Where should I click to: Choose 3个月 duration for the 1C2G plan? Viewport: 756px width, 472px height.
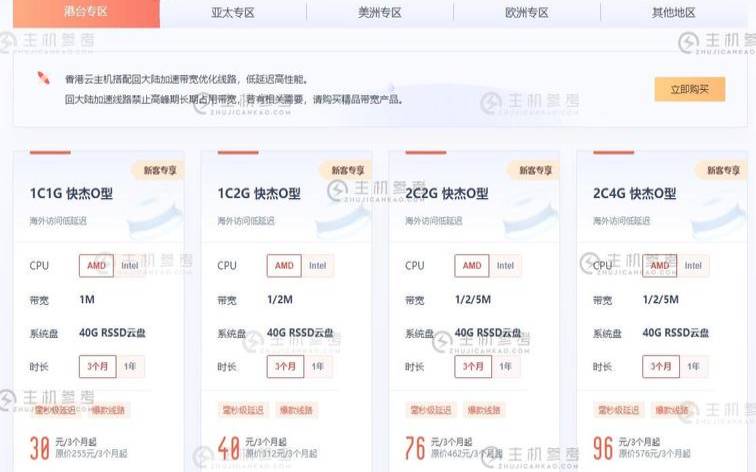pyautogui.click(x=285, y=366)
